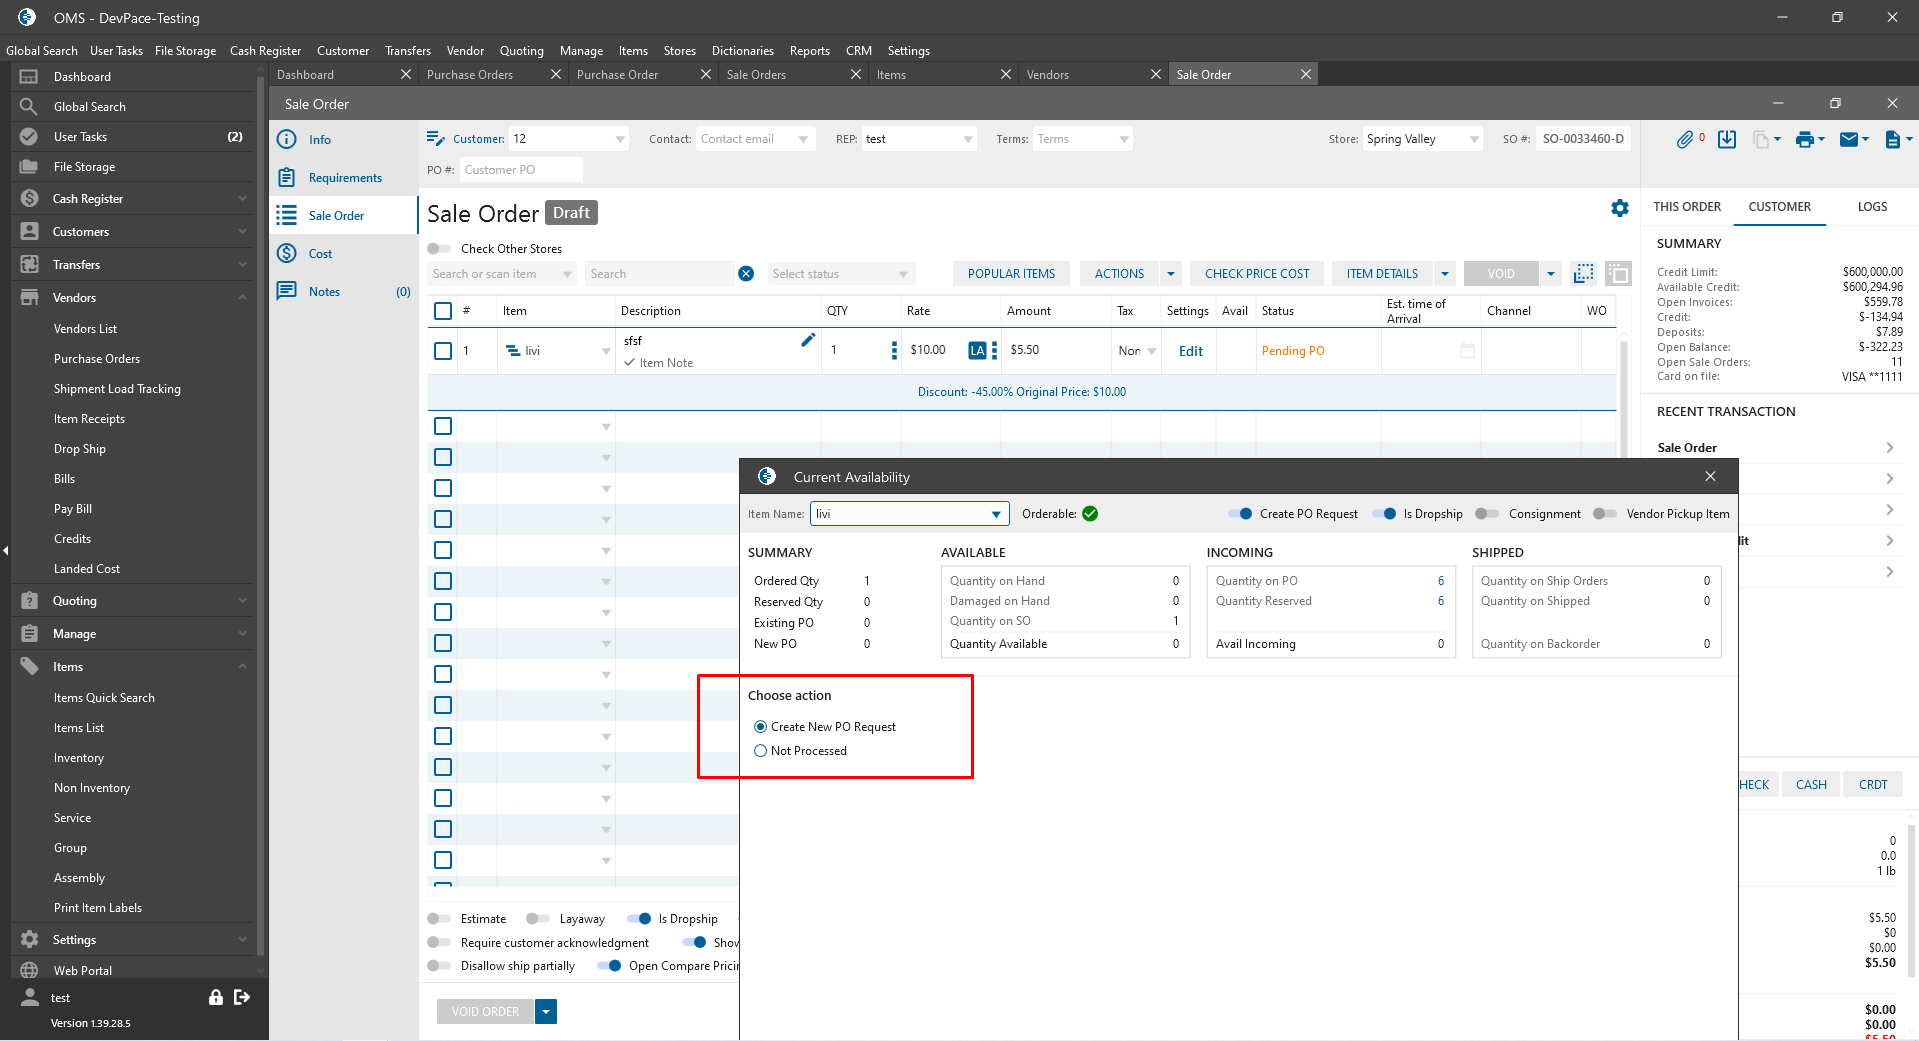This screenshot has width=1919, height=1041.
Task: Clear the search with the blue X icon
Action: 746,274
